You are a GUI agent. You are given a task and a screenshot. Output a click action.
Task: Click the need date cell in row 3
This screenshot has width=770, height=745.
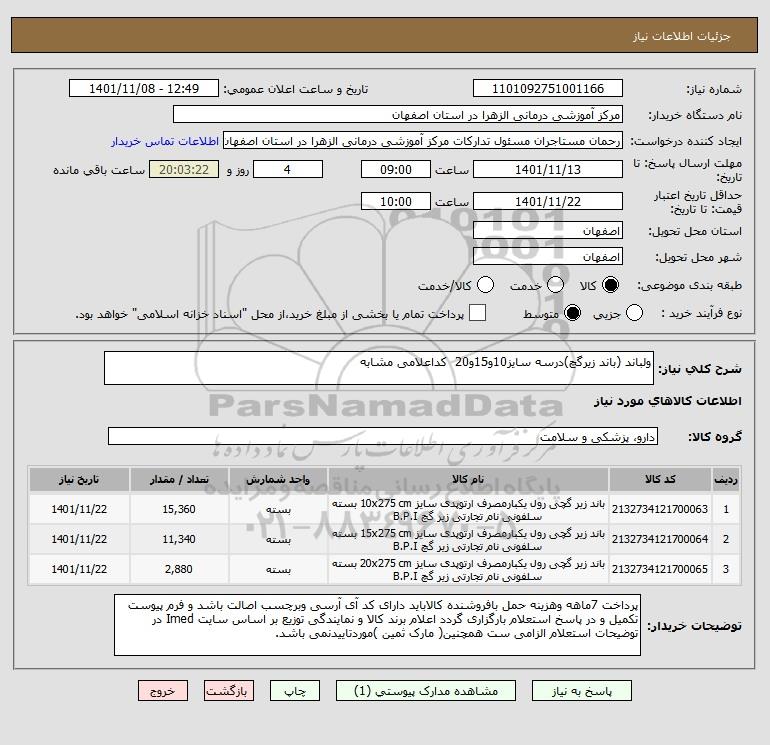(79, 570)
